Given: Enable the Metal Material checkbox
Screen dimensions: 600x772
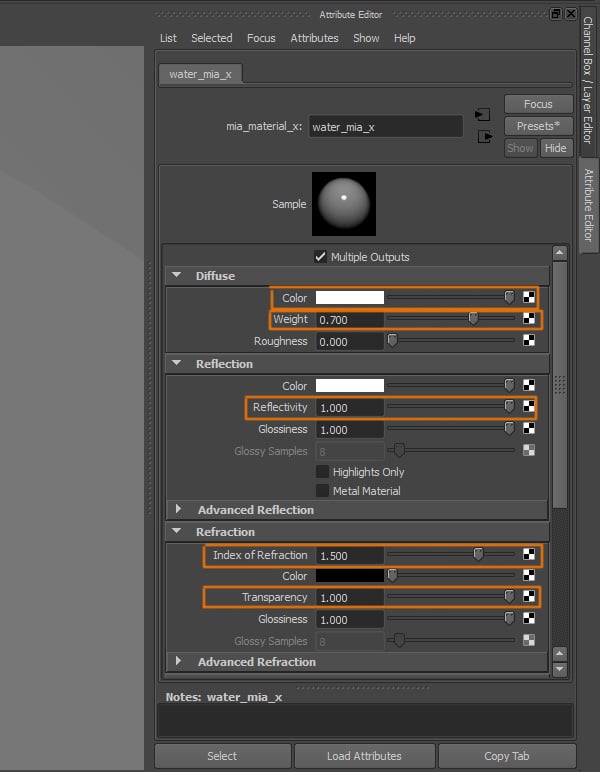Looking at the screenshot, I should 322,491.
